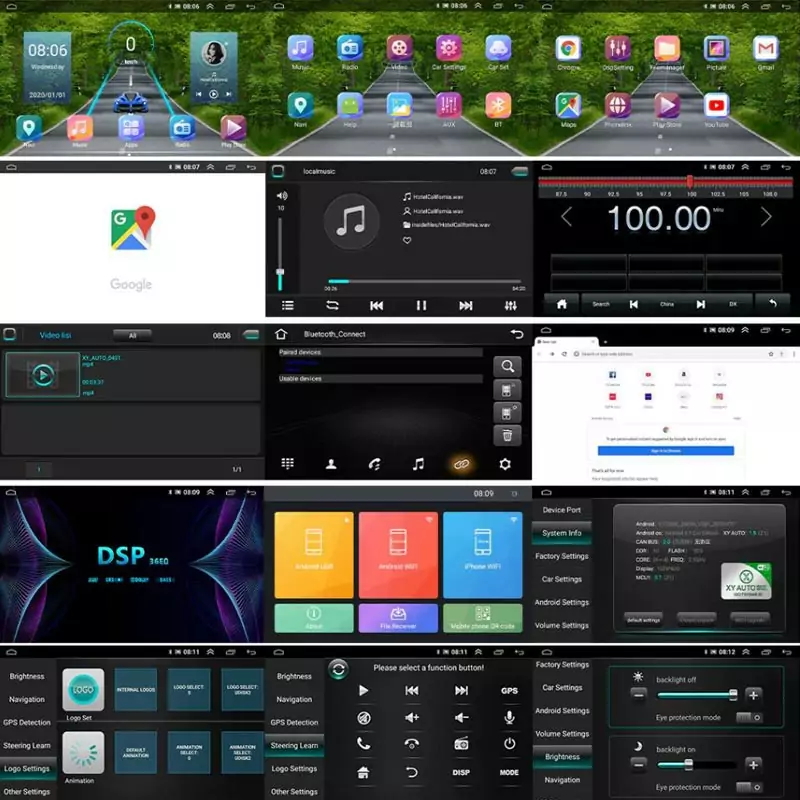
Task: Open the DspSetting app icon
Action: click(617, 48)
